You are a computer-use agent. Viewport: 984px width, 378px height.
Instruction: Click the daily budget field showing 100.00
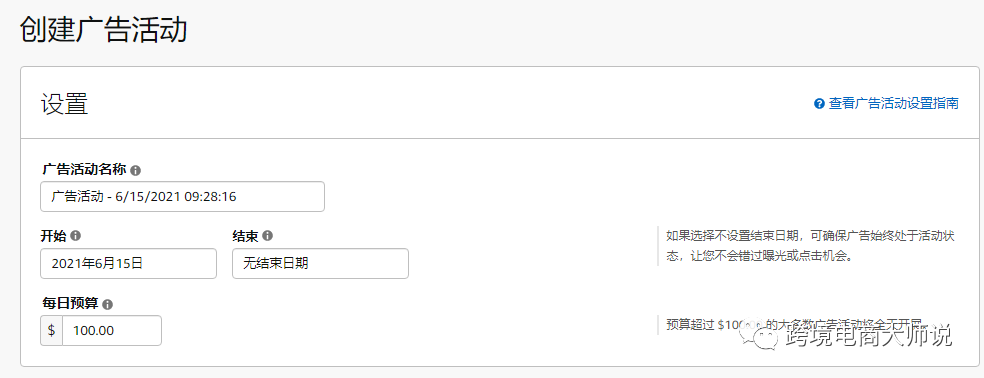point(112,330)
